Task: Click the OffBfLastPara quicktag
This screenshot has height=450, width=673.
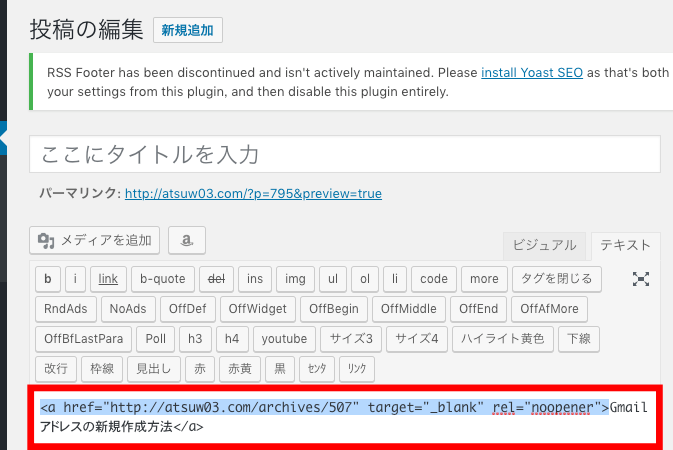Action: [83, 339]
